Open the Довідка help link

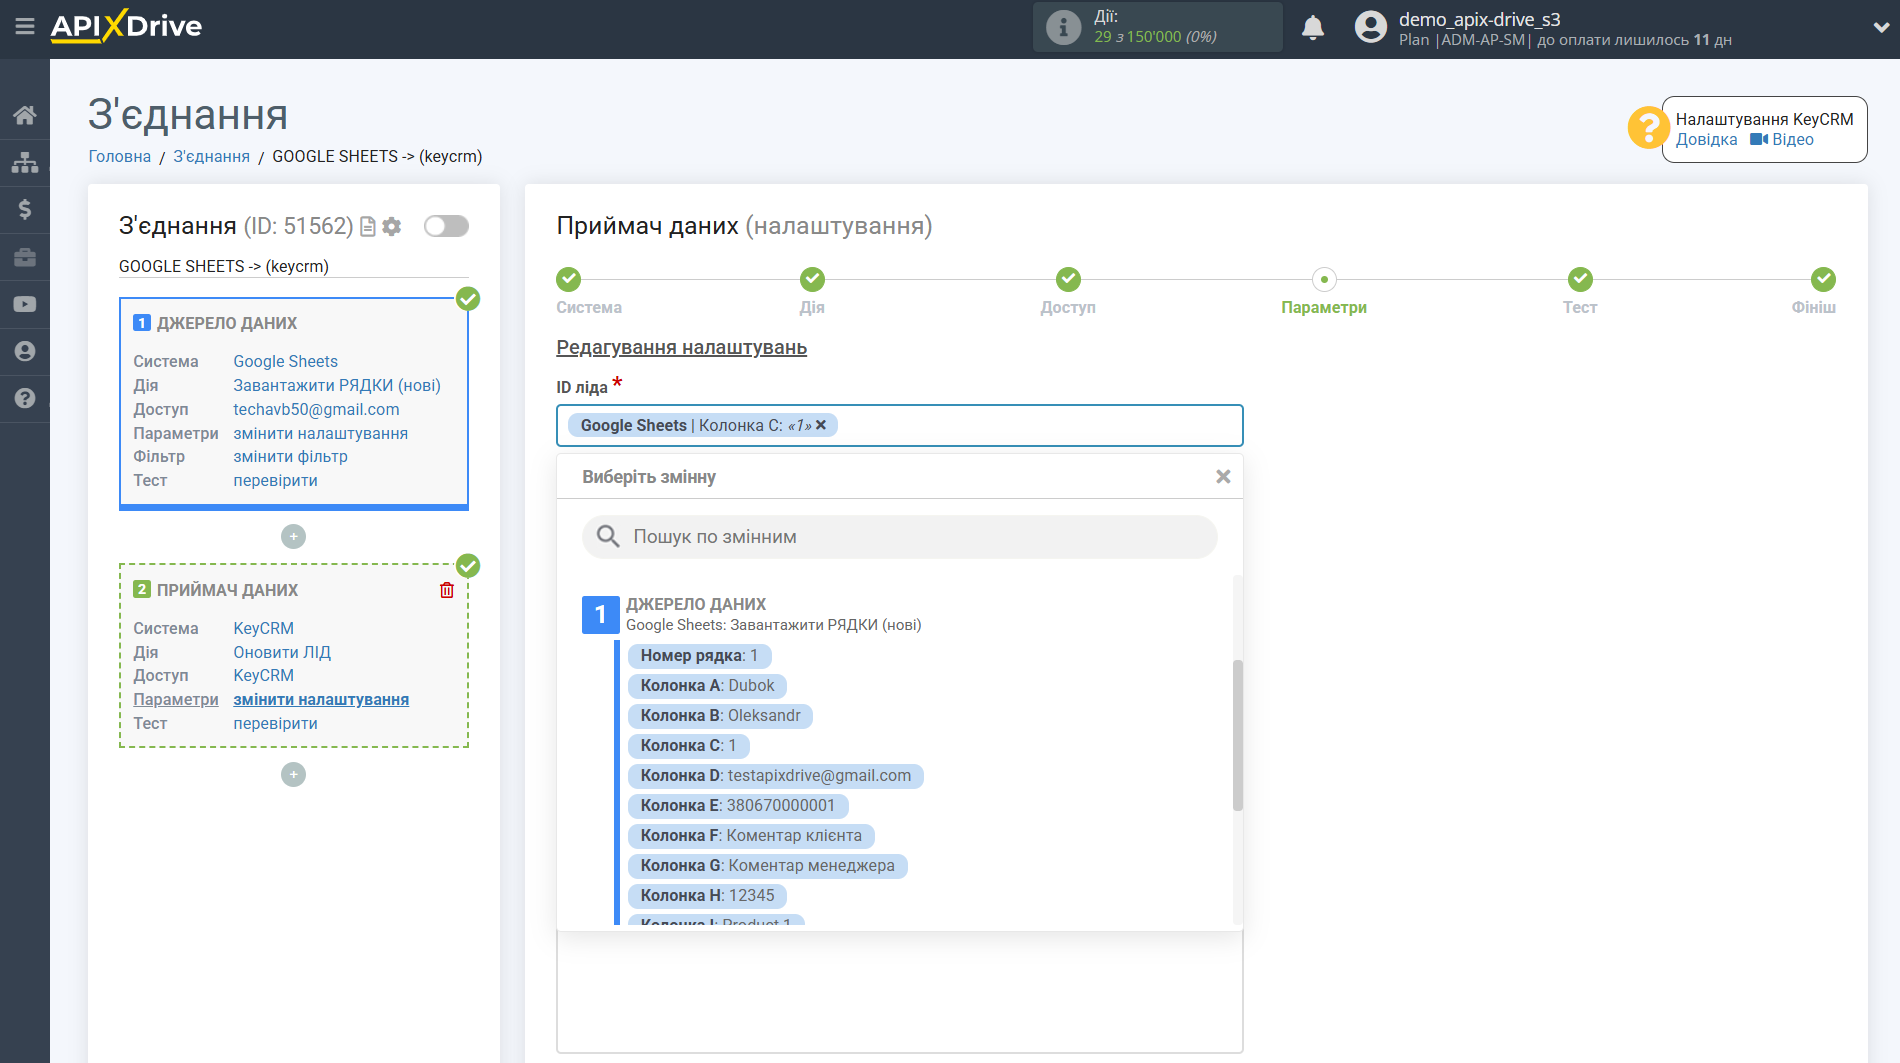(x=1706, y=140)
